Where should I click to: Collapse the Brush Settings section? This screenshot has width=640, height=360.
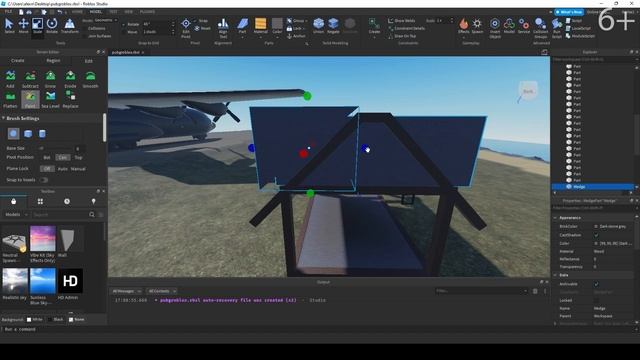tap(3, 118)
